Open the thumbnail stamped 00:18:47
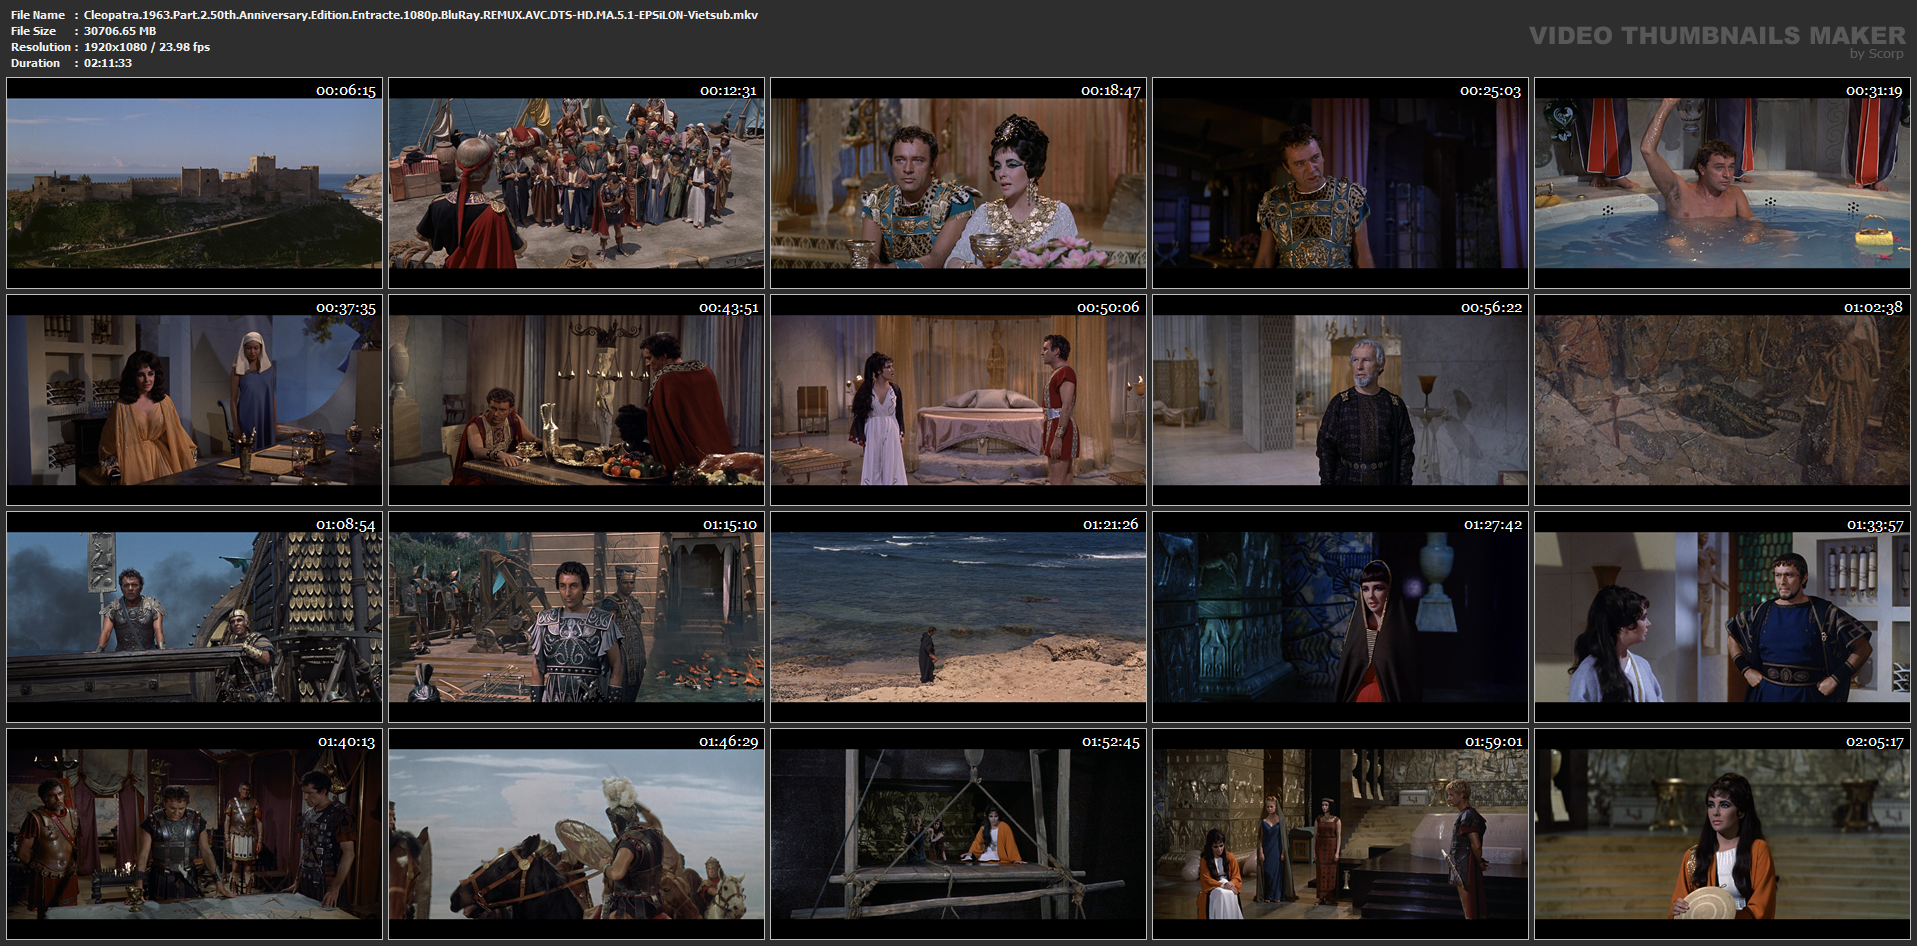Viewport: 1917px width, 946px height. pyautogui.click(x=958, y=183)
